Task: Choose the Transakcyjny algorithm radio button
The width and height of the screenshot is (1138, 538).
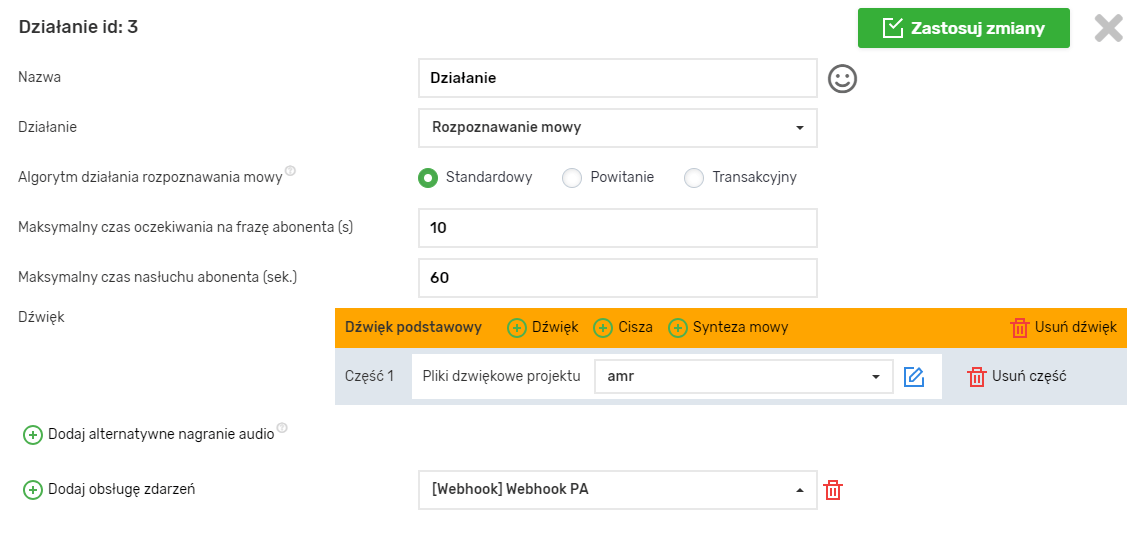Action: click(x=694, y=178)
